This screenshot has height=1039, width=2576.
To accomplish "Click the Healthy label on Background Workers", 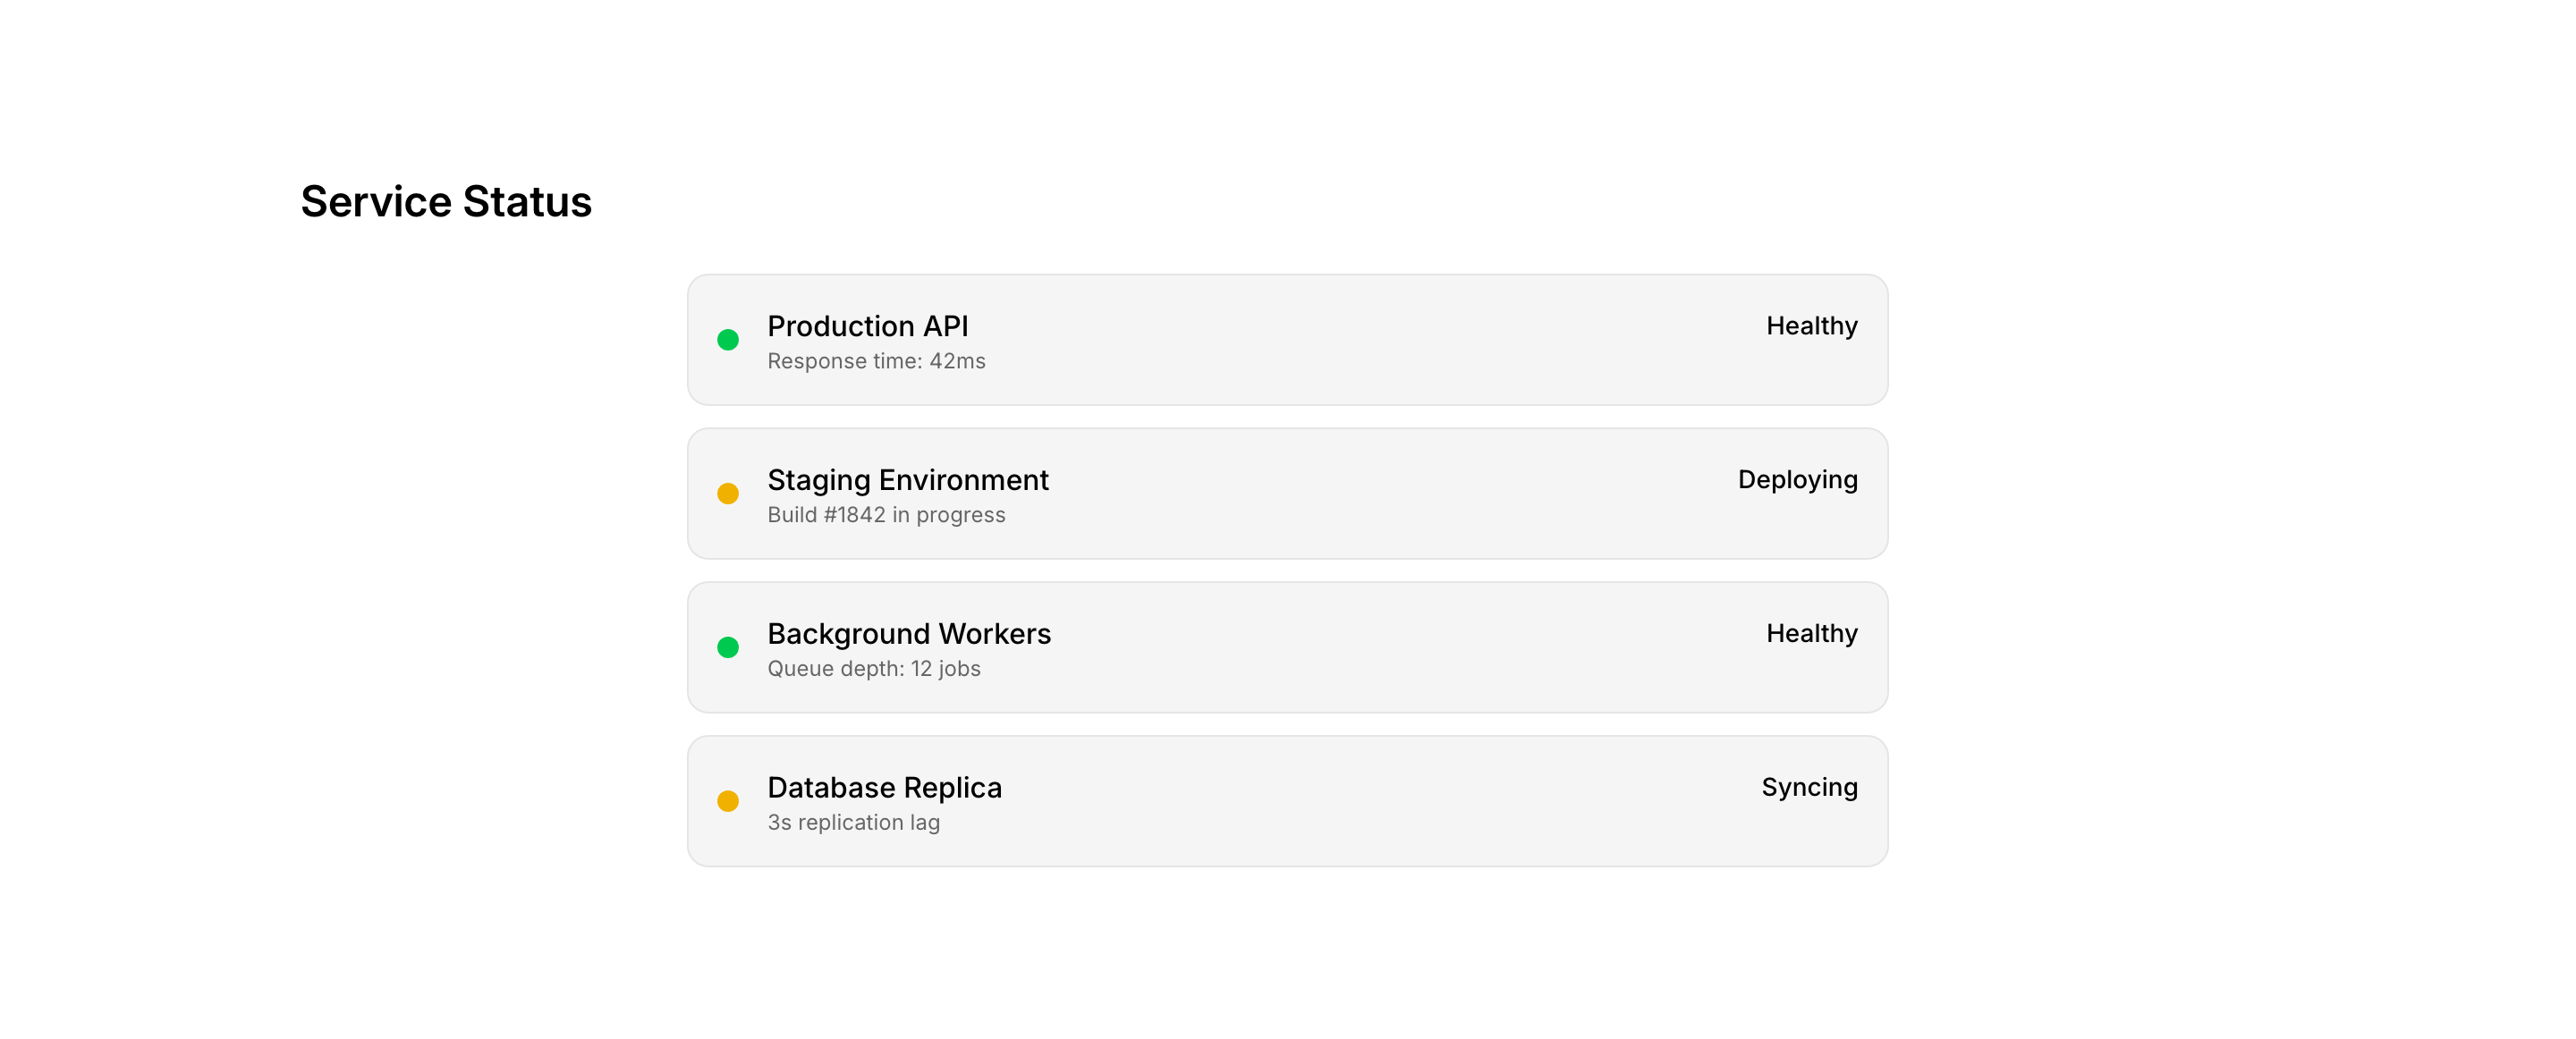I will (1811, 634).
